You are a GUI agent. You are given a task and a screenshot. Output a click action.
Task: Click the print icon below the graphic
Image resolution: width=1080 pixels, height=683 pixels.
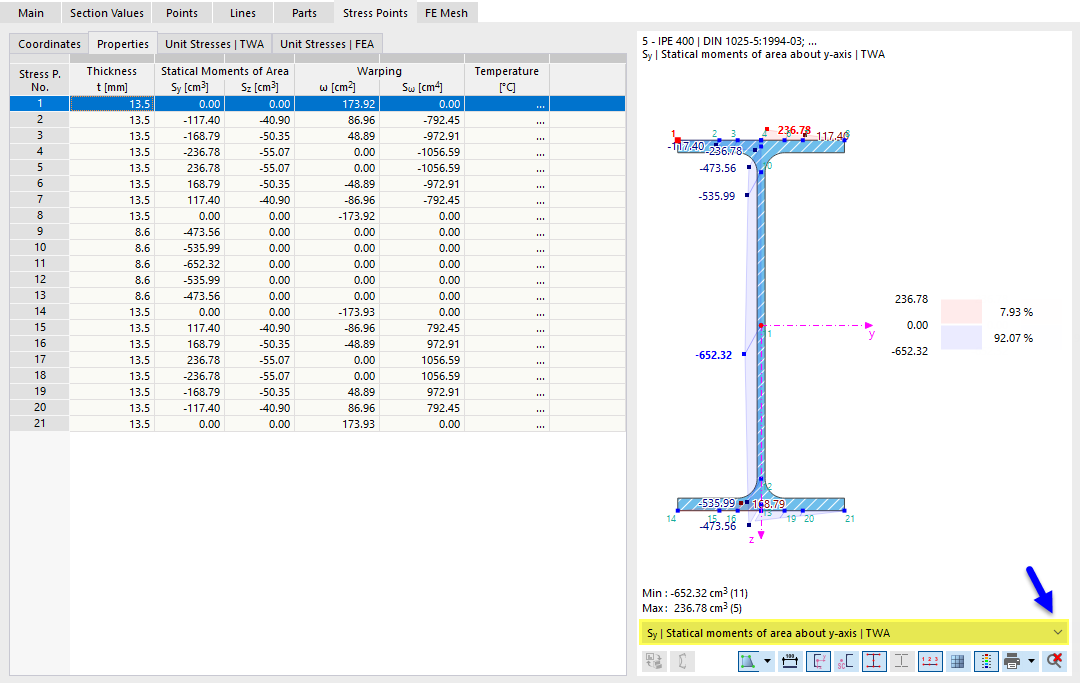1012,661
